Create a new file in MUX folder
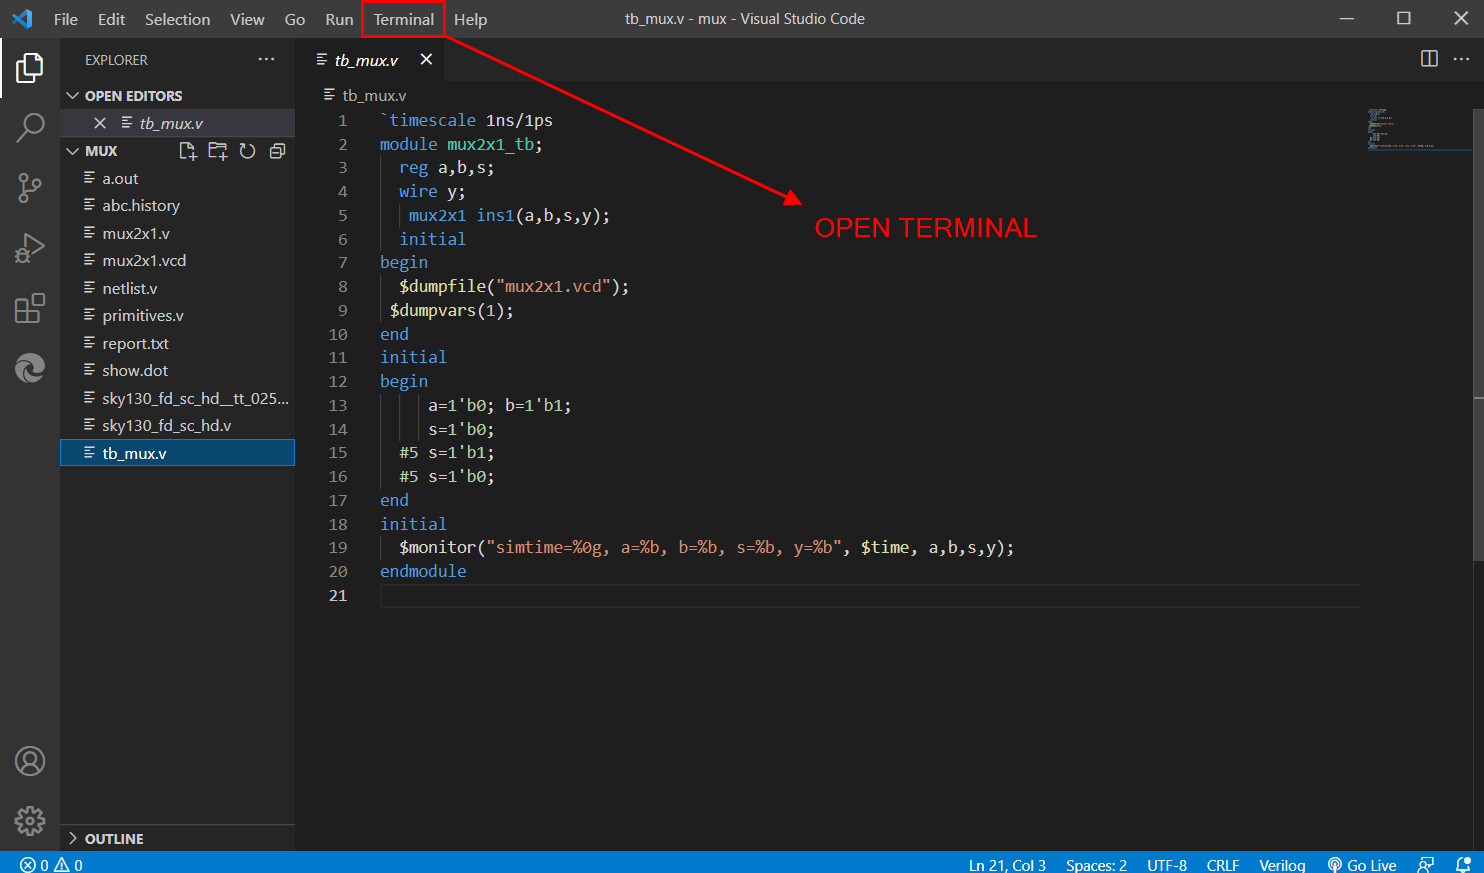Image resolution: width=1484 pixels, height=873 pixels. tap(187, 151)
